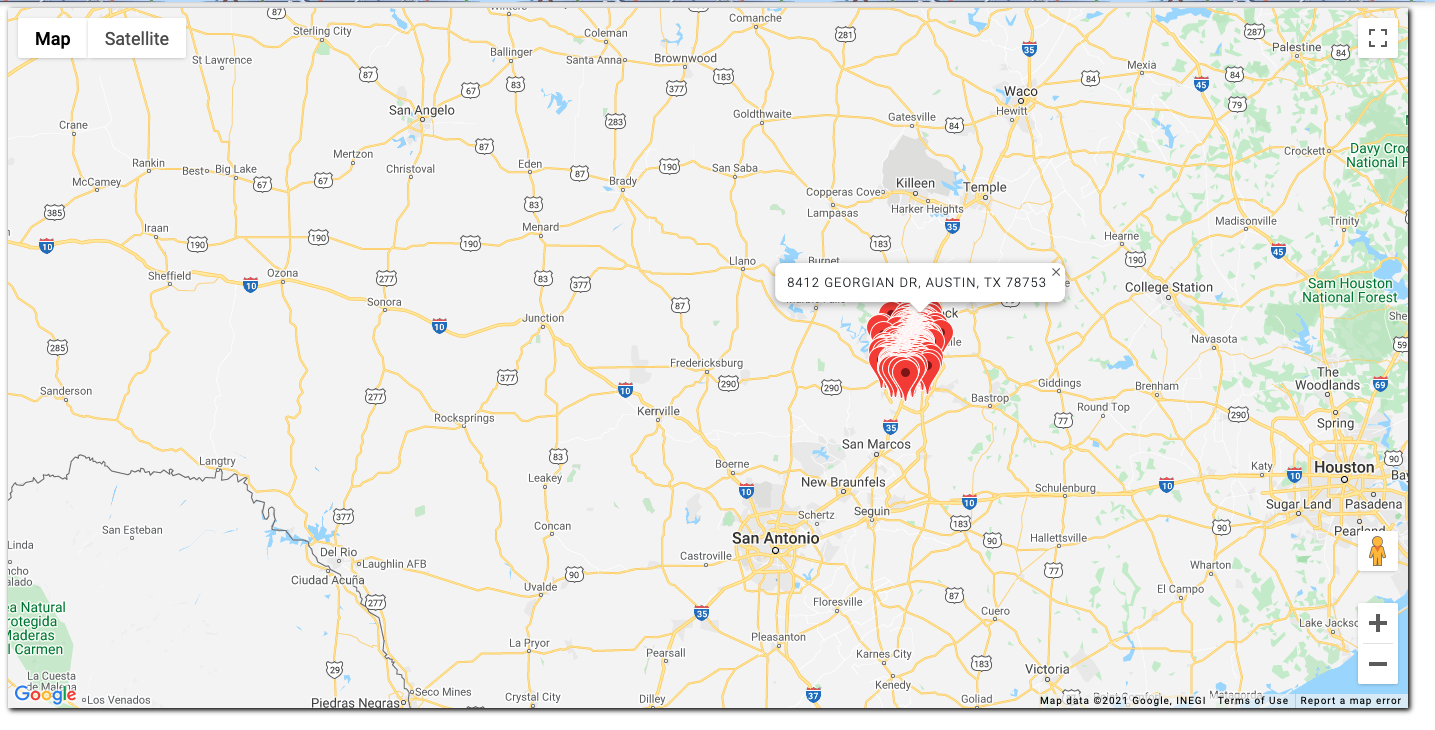Screen dimensions: 1435x730
Task: Click the I-35 shield near San Marcos
Action: tap(890, 426)
